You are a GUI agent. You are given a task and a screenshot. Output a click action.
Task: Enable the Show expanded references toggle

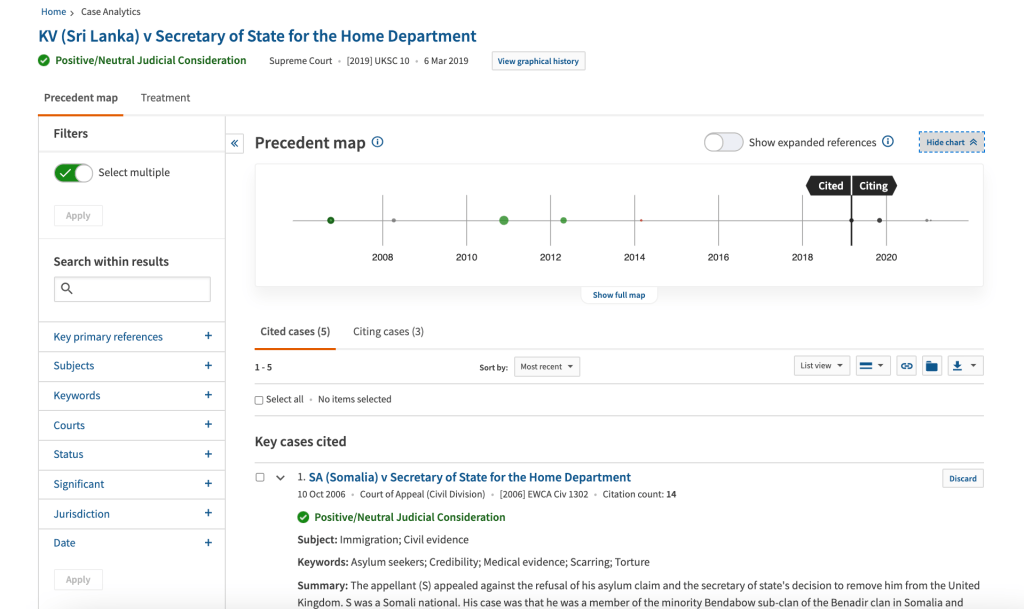(723, 142)
